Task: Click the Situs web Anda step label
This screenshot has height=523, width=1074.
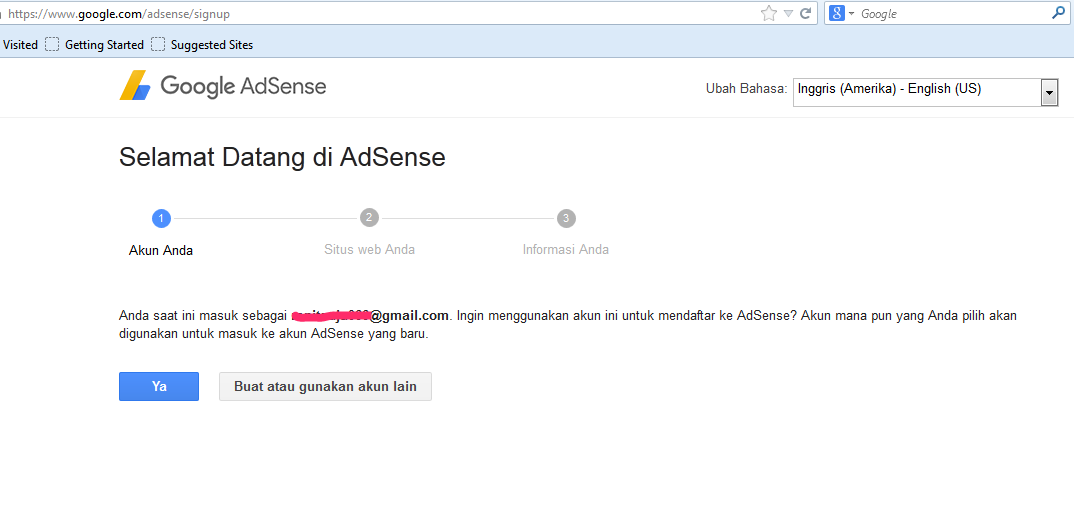Action: click(369, 250)
